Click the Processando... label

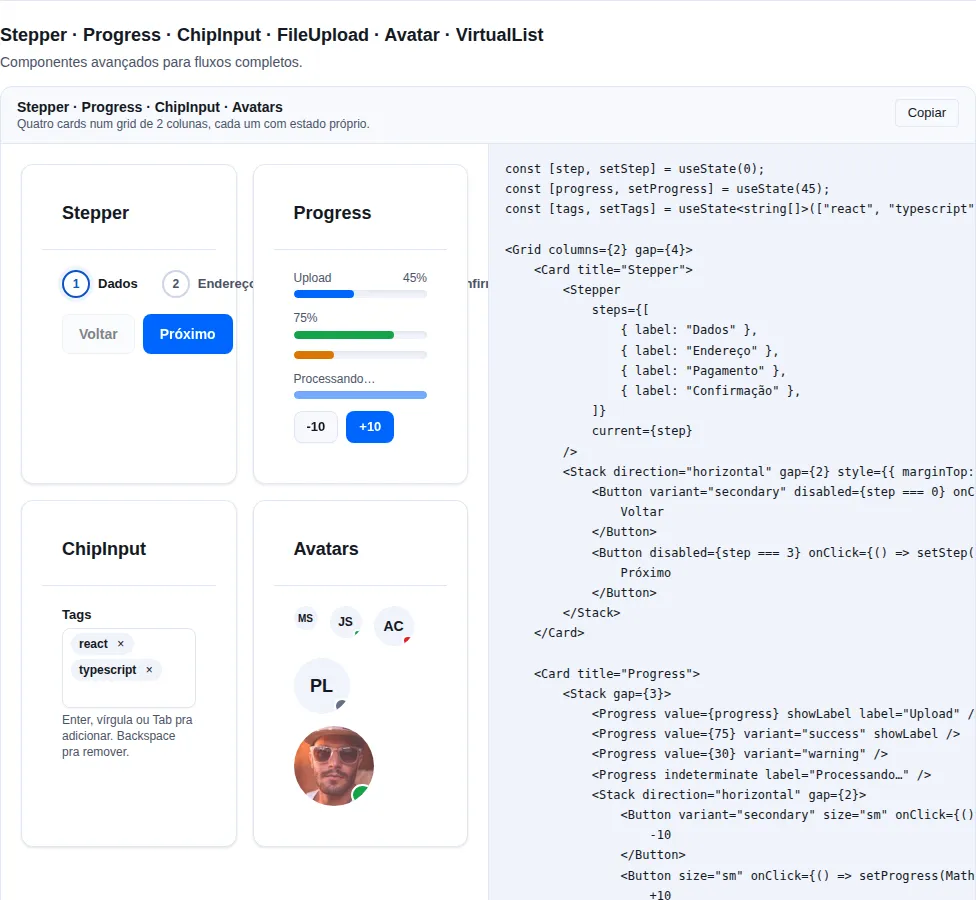pos(334,378)
